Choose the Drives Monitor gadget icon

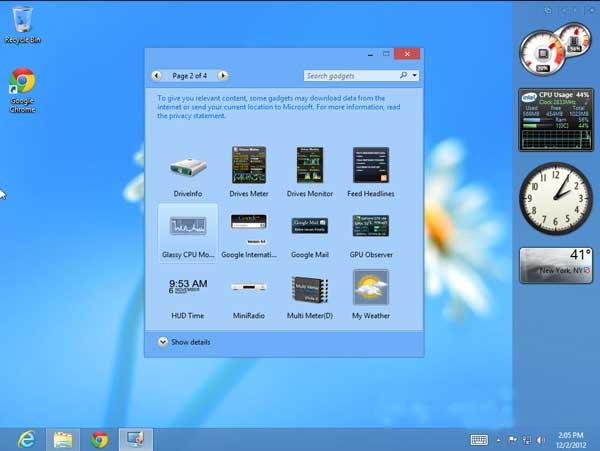tap(310, 165)
